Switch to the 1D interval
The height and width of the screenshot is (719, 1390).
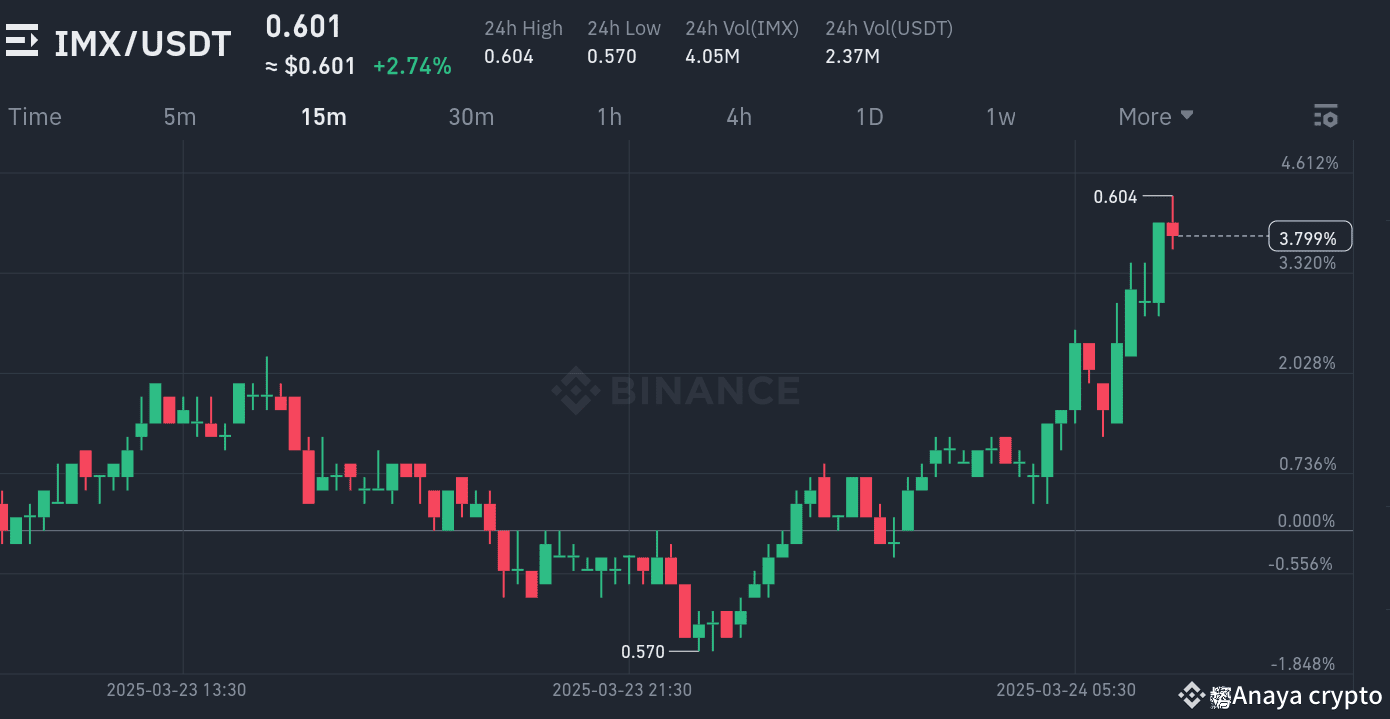pyautogui.click(x=869, y=116)
